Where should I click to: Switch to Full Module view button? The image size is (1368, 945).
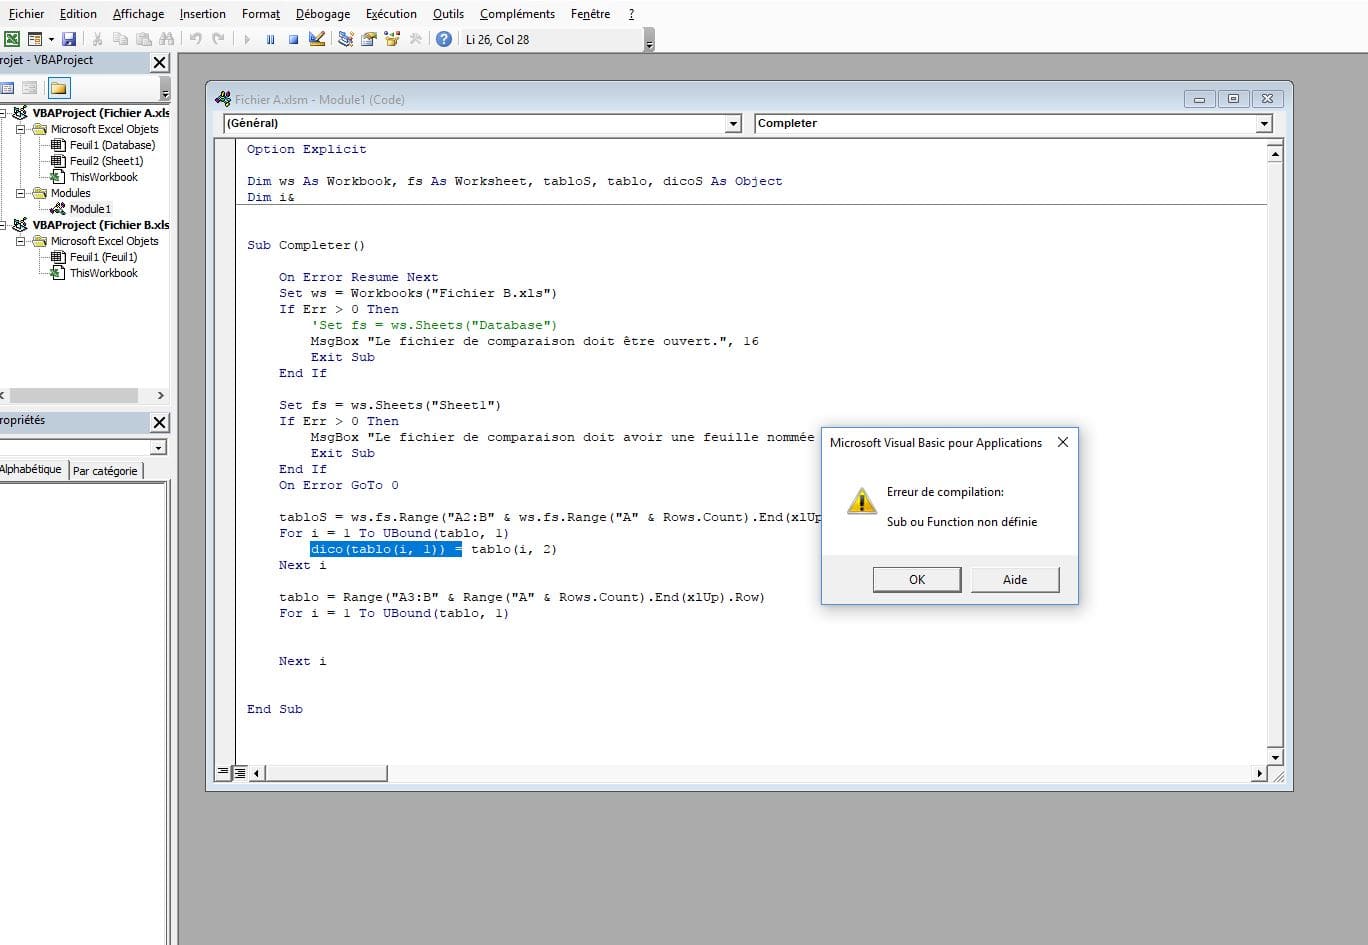pos(240,772)
